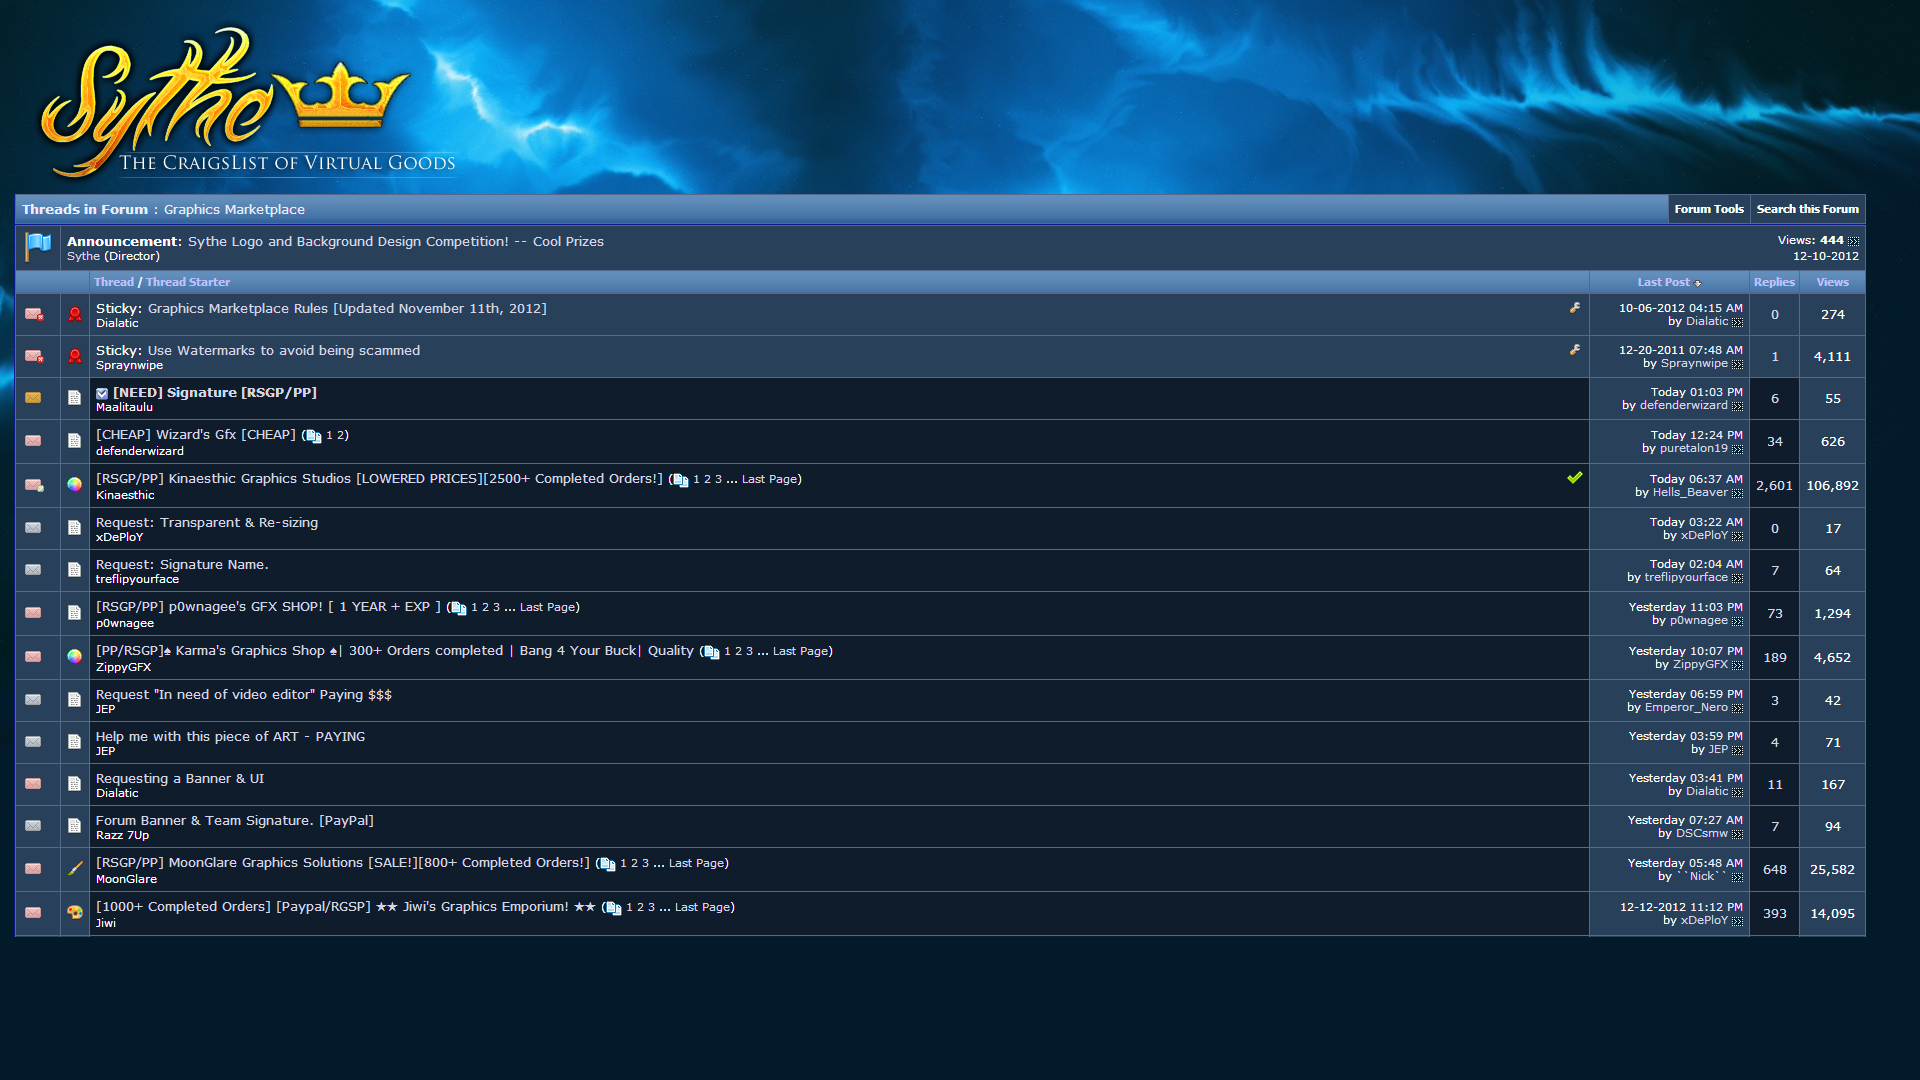The width and height of the screenshot is (1920, 1080).
Task: Go to page 2 of MoonGlare Graphics Solutions
Action: 634,863
